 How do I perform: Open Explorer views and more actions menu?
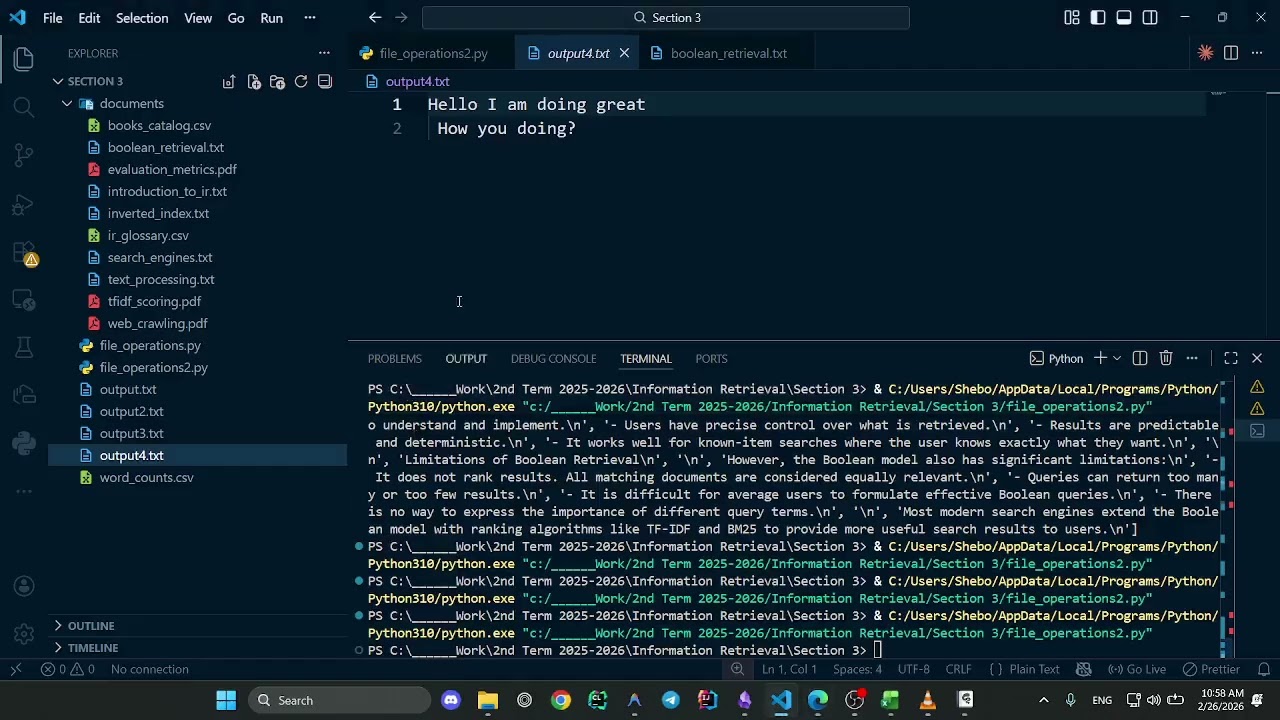pos(324,53)
